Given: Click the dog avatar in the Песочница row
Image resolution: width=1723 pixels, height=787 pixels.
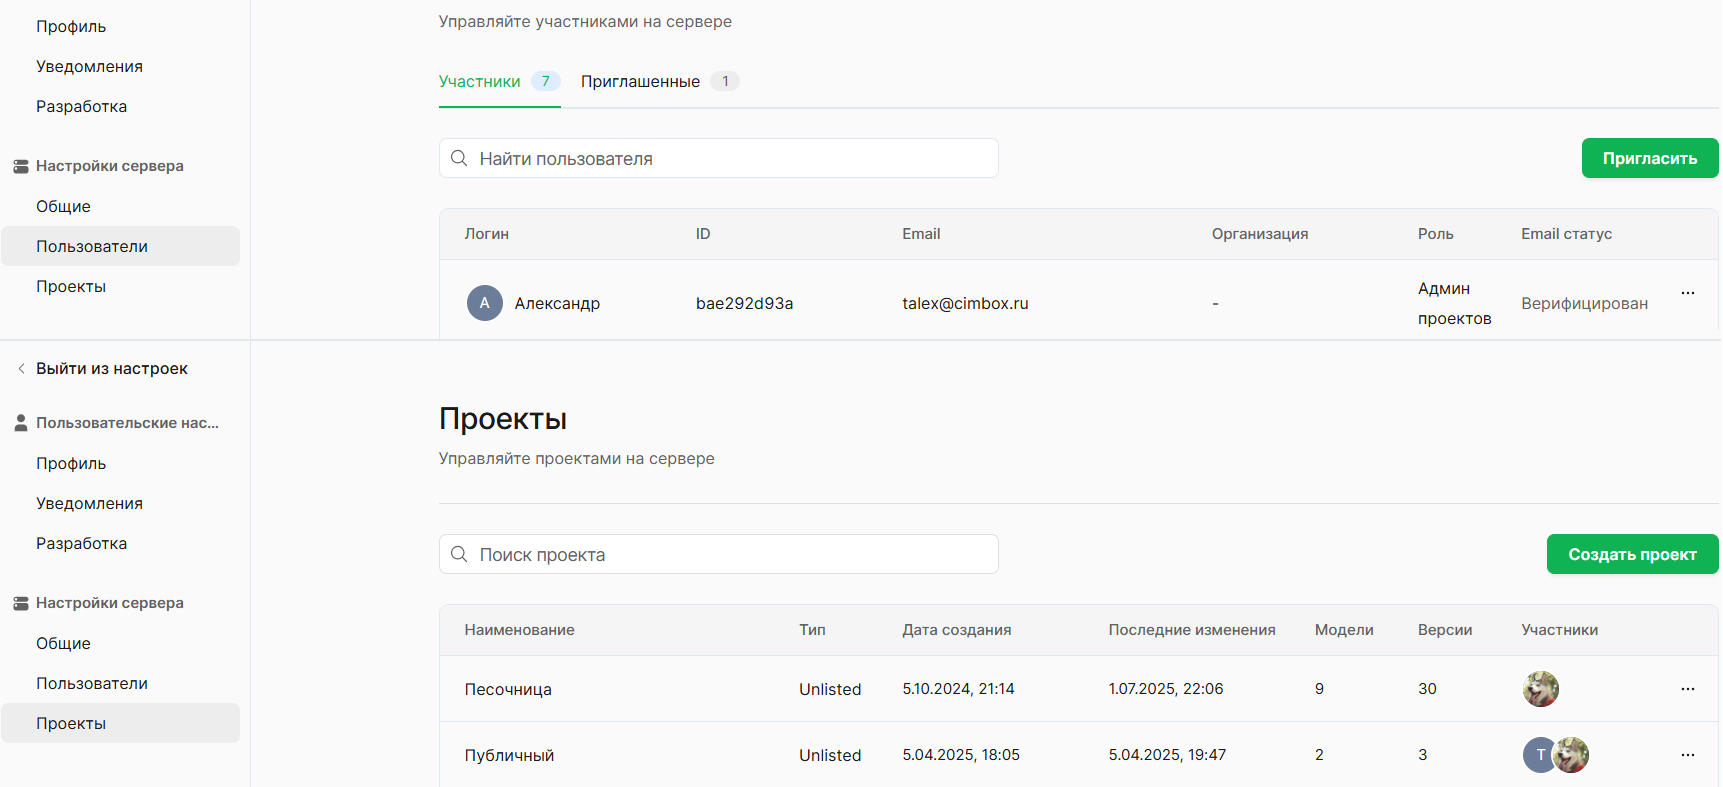Looking at the screenshot, I should point(1540,689).
